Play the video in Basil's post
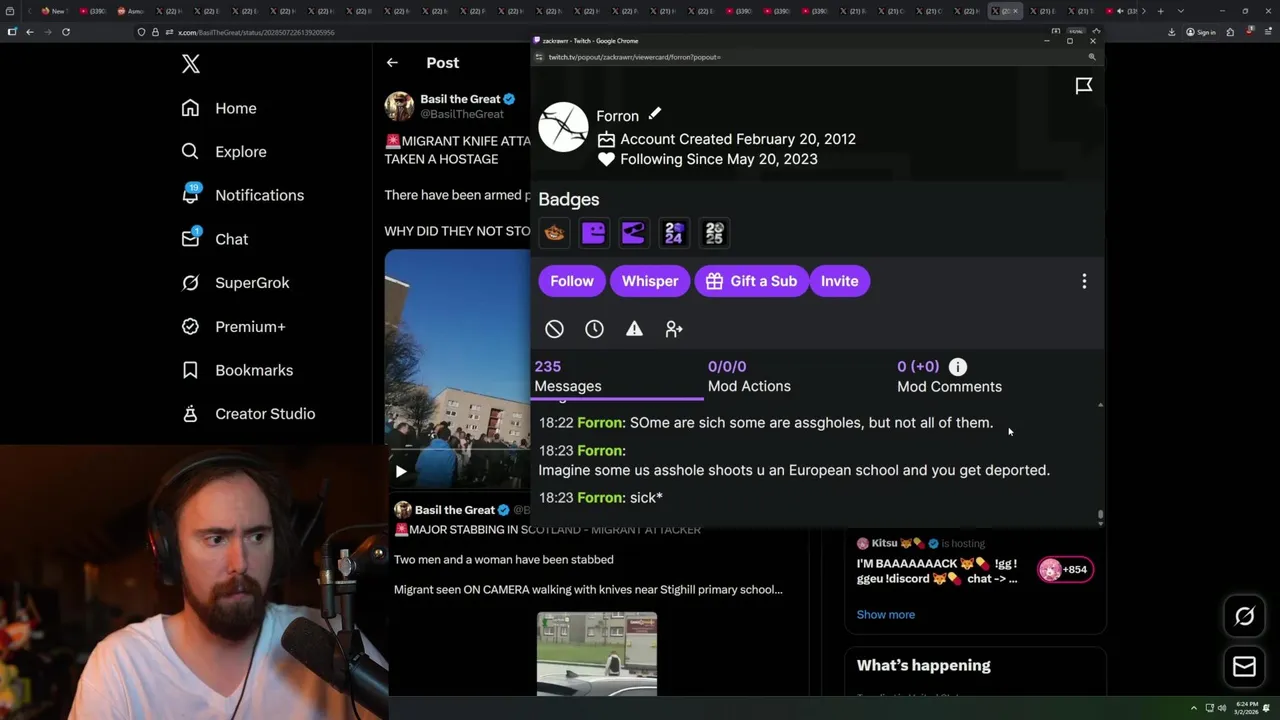The width and height of the screenshot is (1280, 720). [x=400, y=471]
